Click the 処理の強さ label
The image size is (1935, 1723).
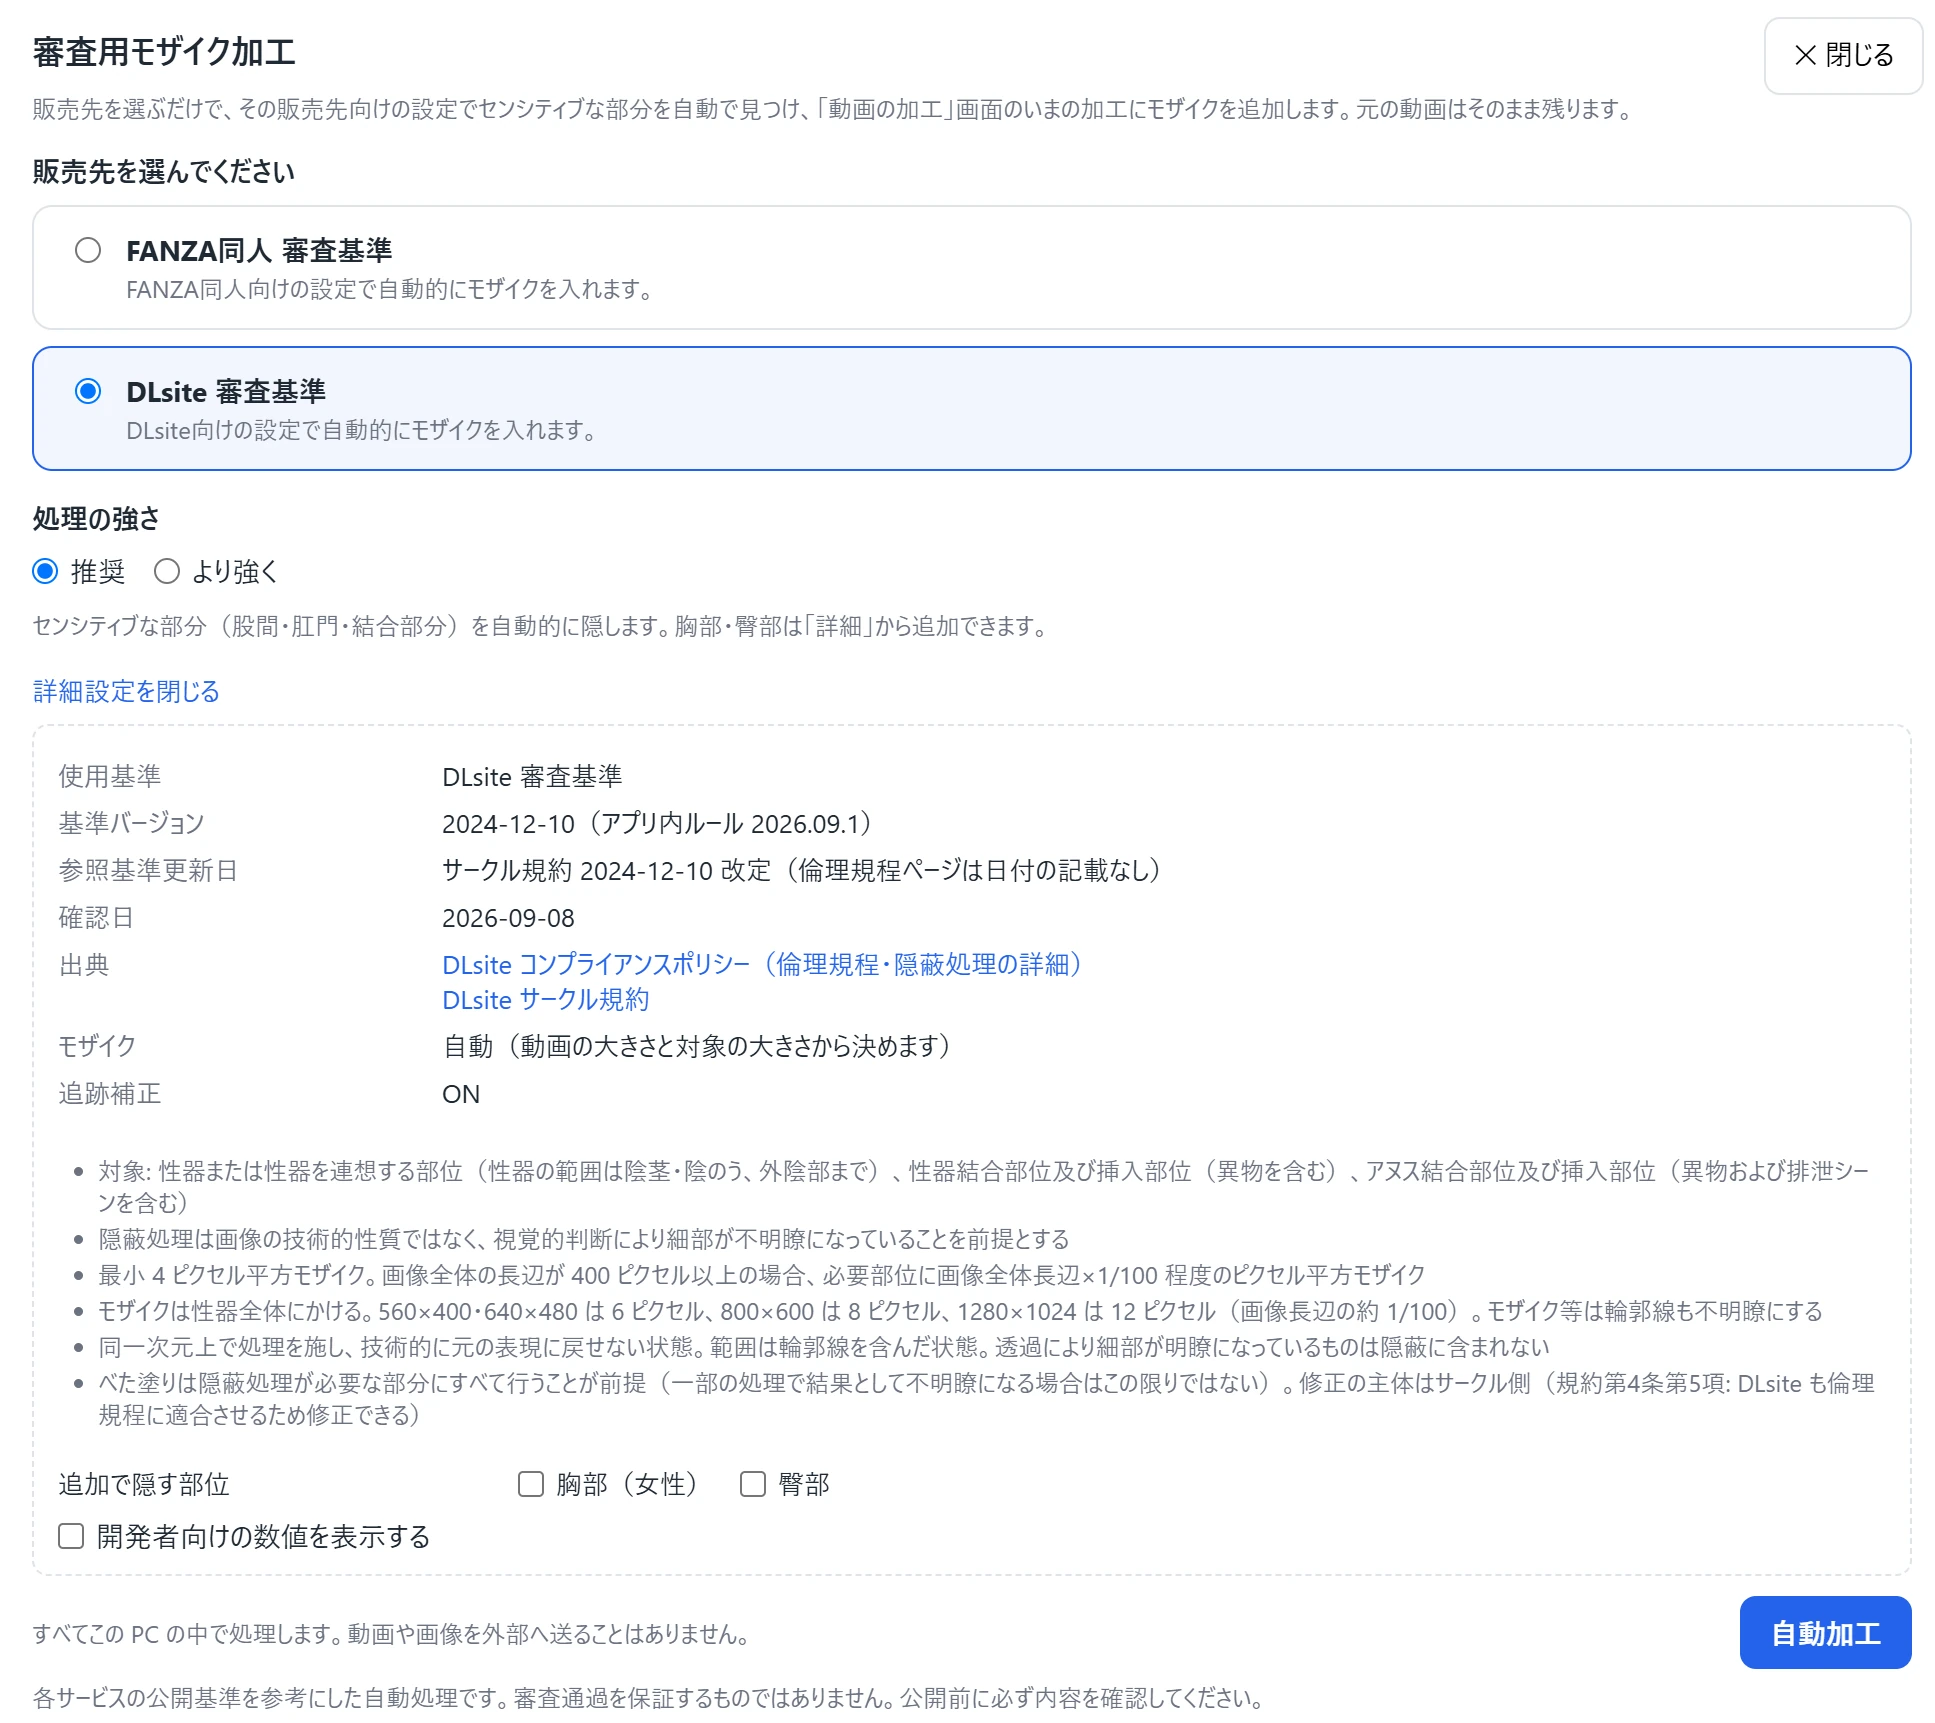tap(96, 518)
